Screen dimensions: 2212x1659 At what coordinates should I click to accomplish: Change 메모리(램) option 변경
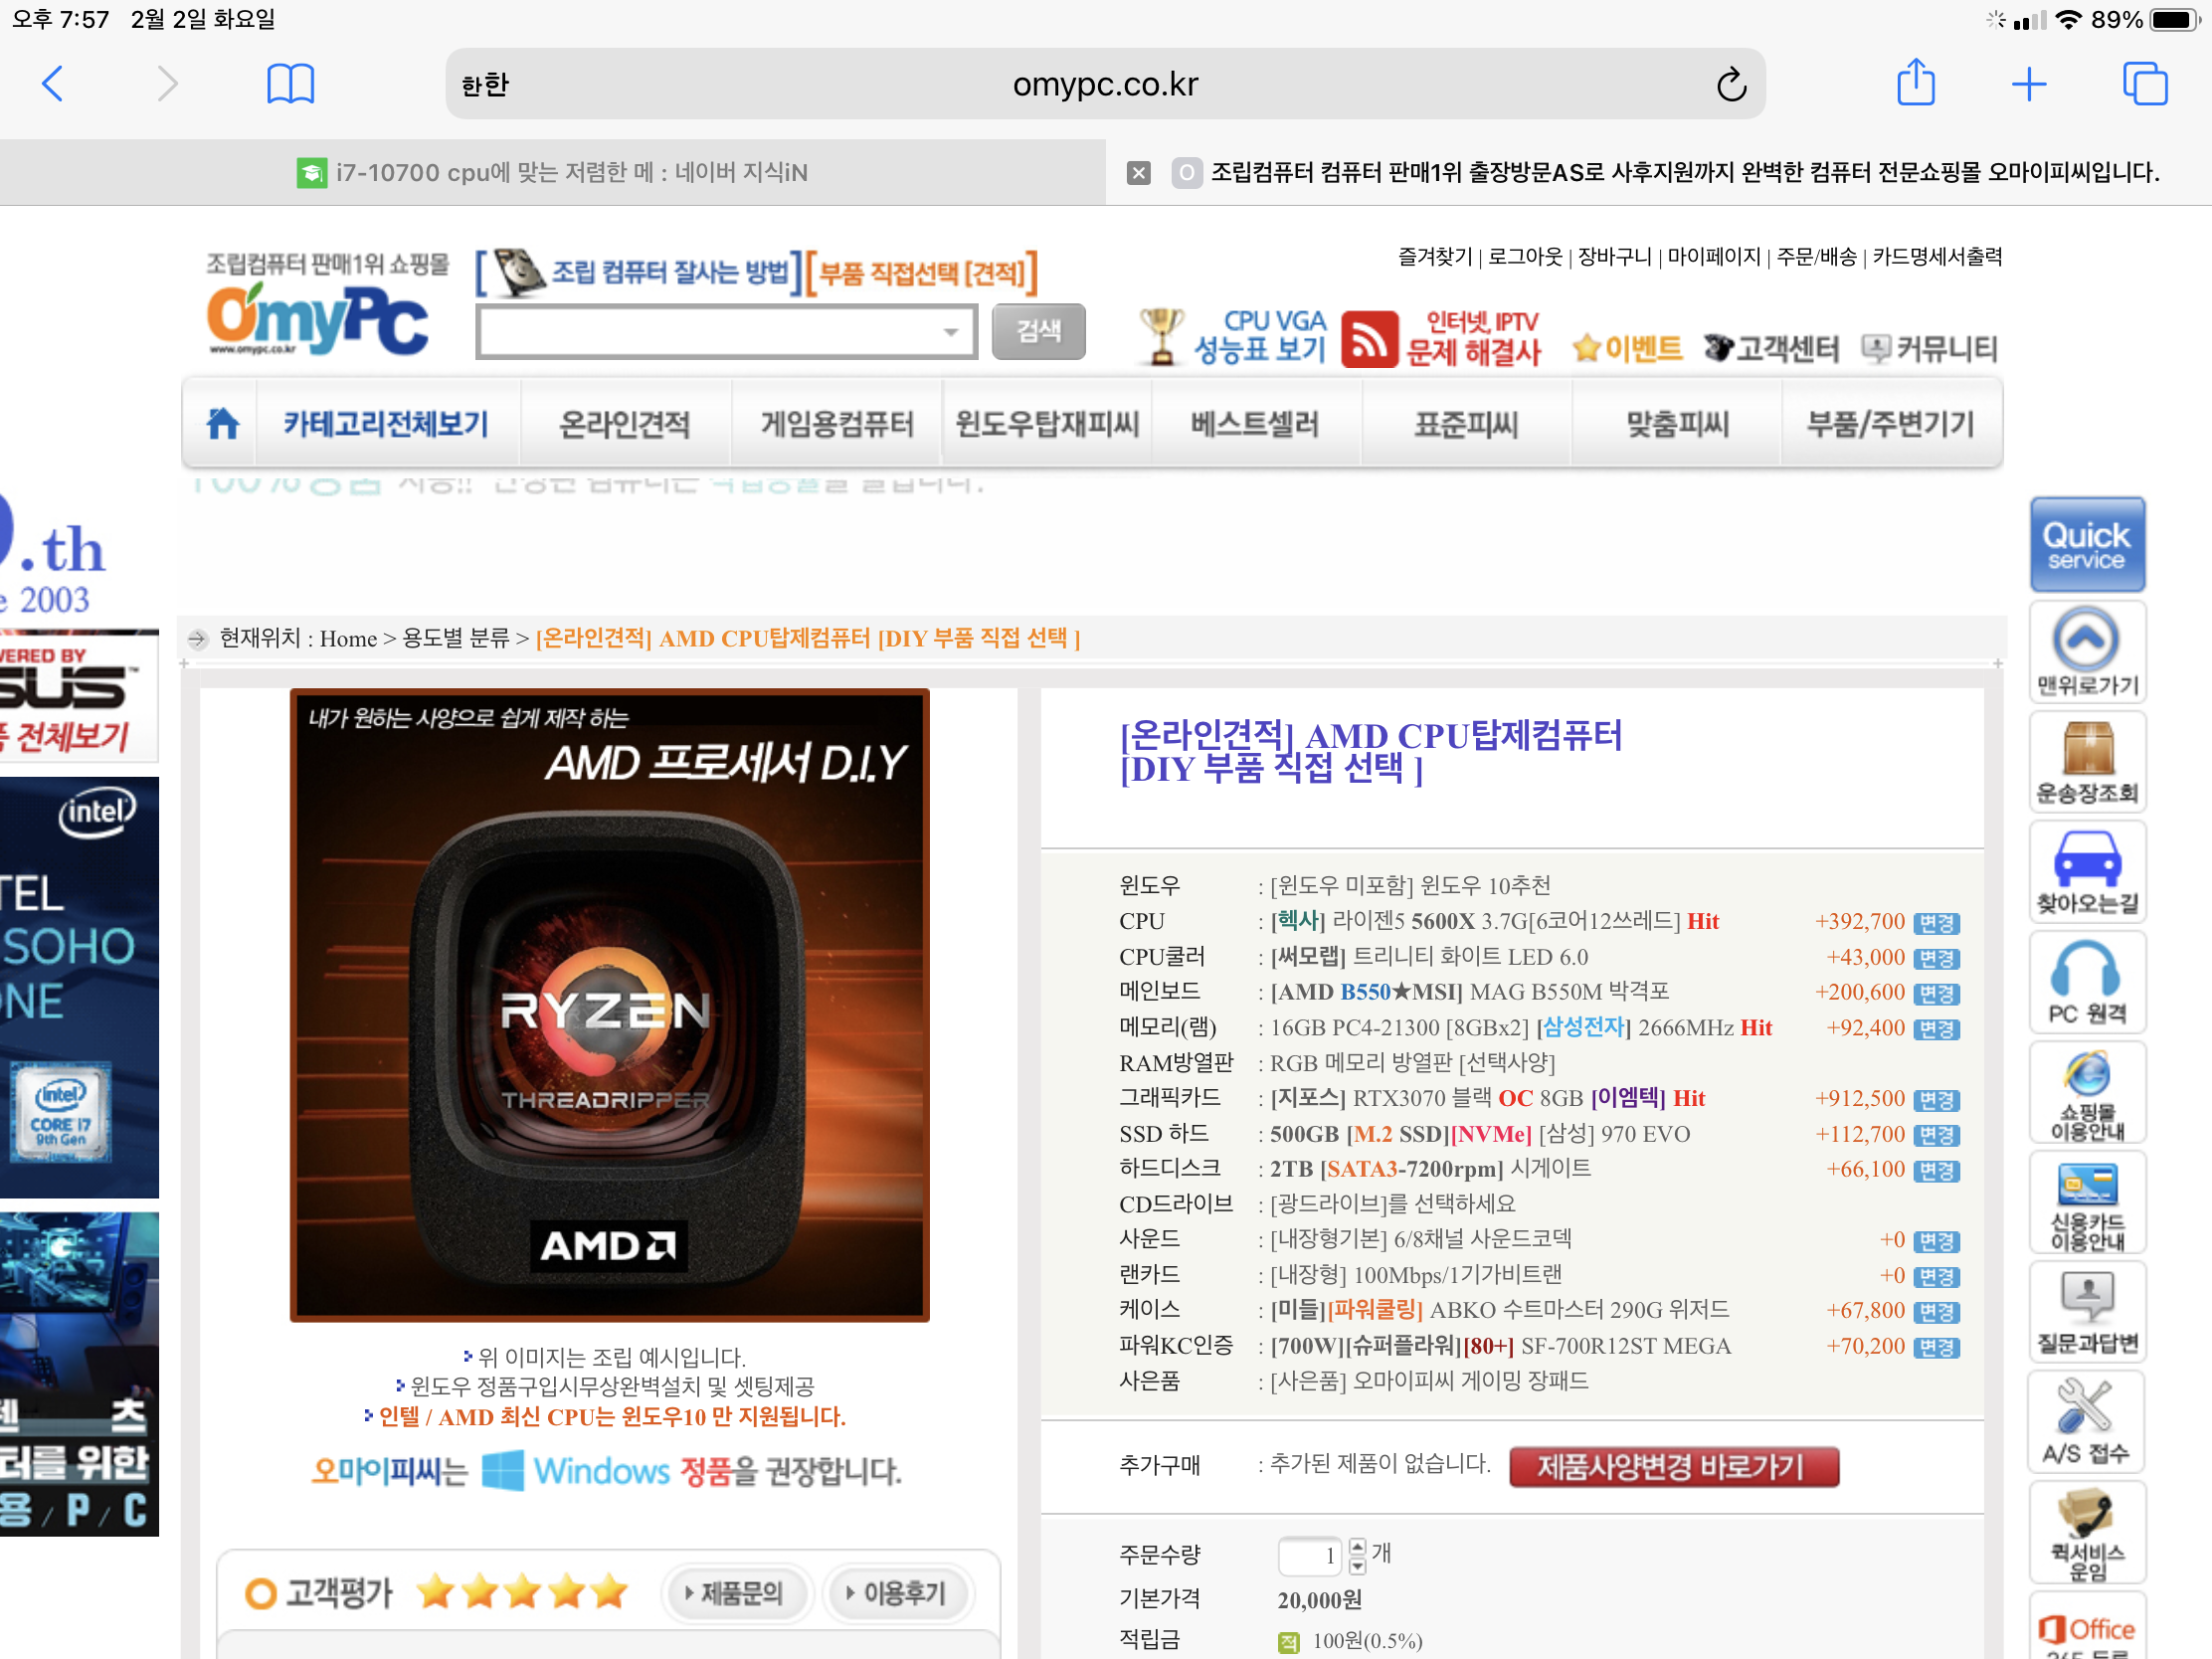tap(1936, 1029)
